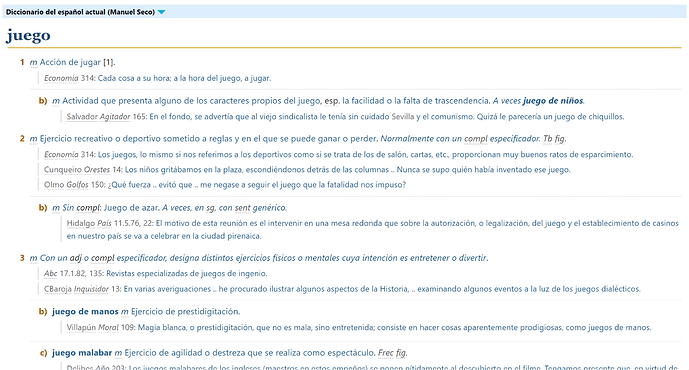Click the 'Diccionario del español actual (Manuel Seco)' title
The height and width of the screenshot is (370, 689).
(x=80, y=12)
